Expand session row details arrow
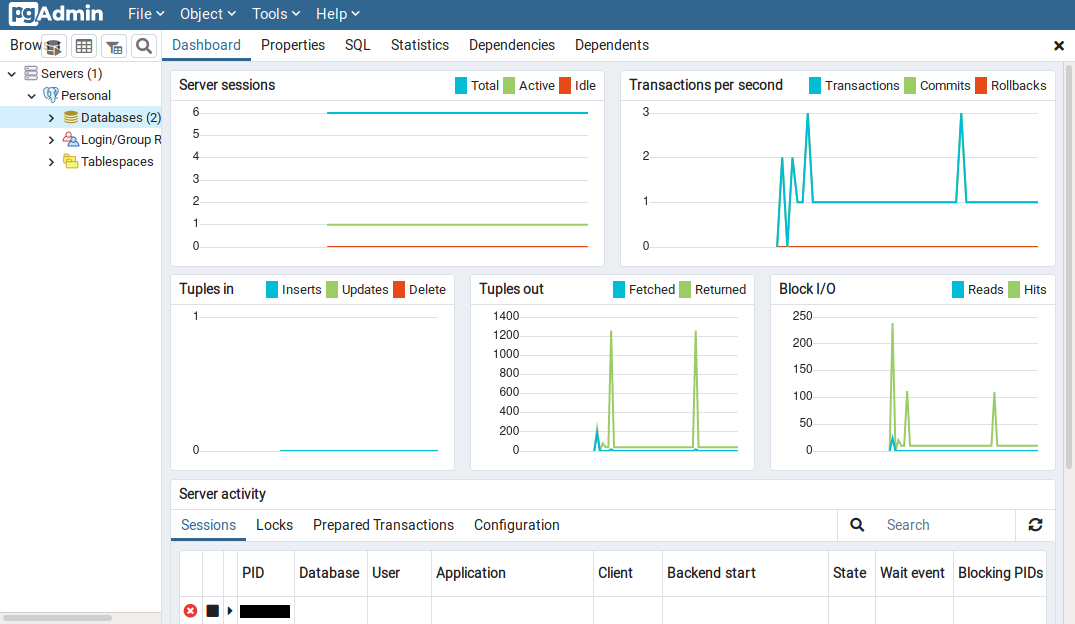The width and height of the screenshot is (1075, 624). [x=230, y=610]
